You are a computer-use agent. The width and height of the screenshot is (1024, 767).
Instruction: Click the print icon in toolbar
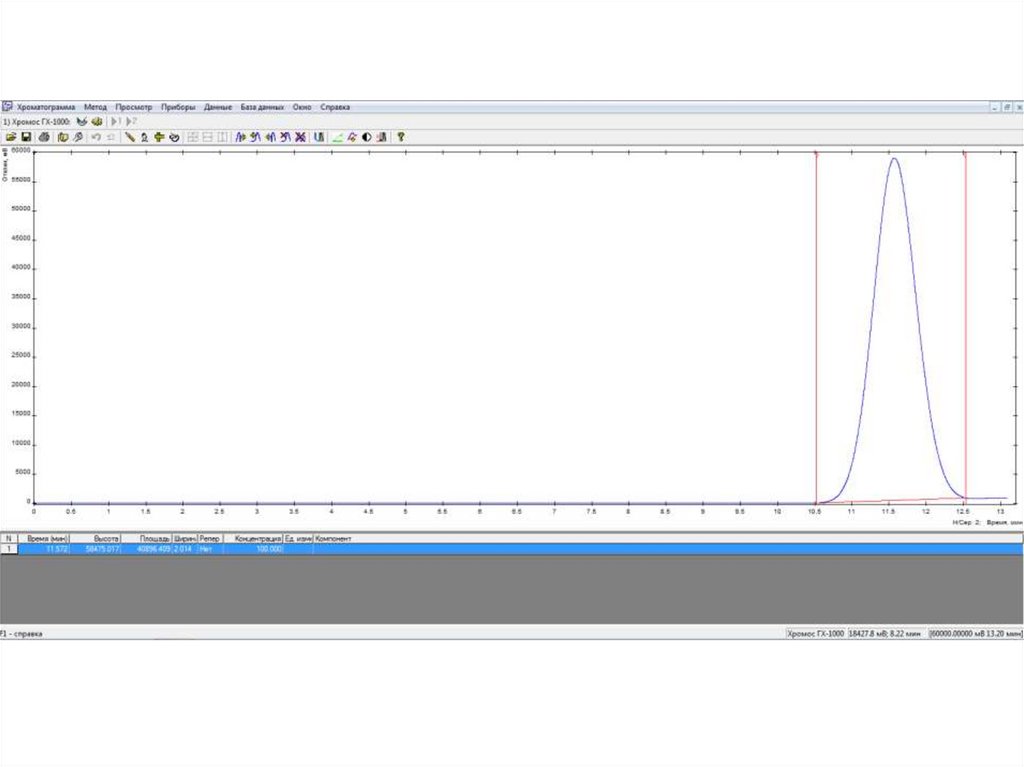[x=45, y=137]
